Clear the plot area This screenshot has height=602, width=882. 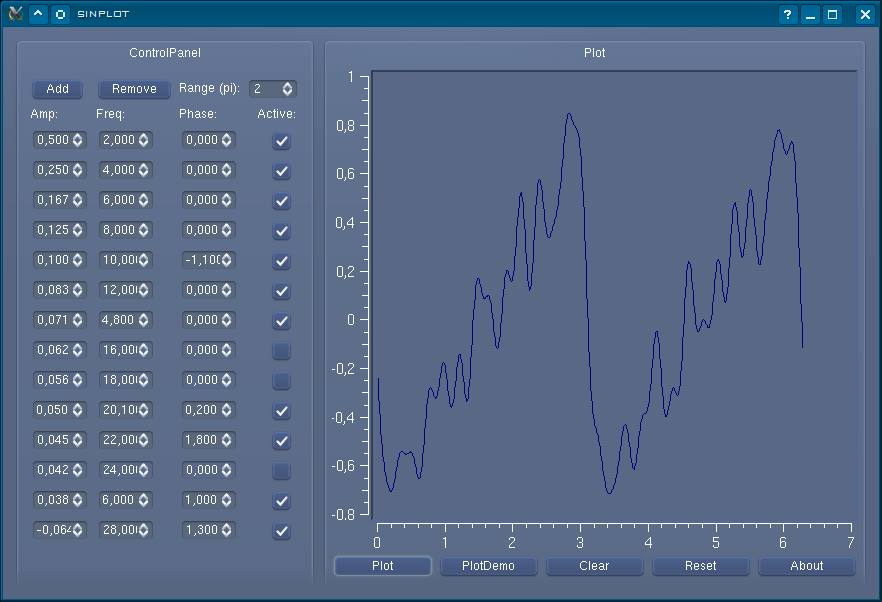(x=594, y=565)
